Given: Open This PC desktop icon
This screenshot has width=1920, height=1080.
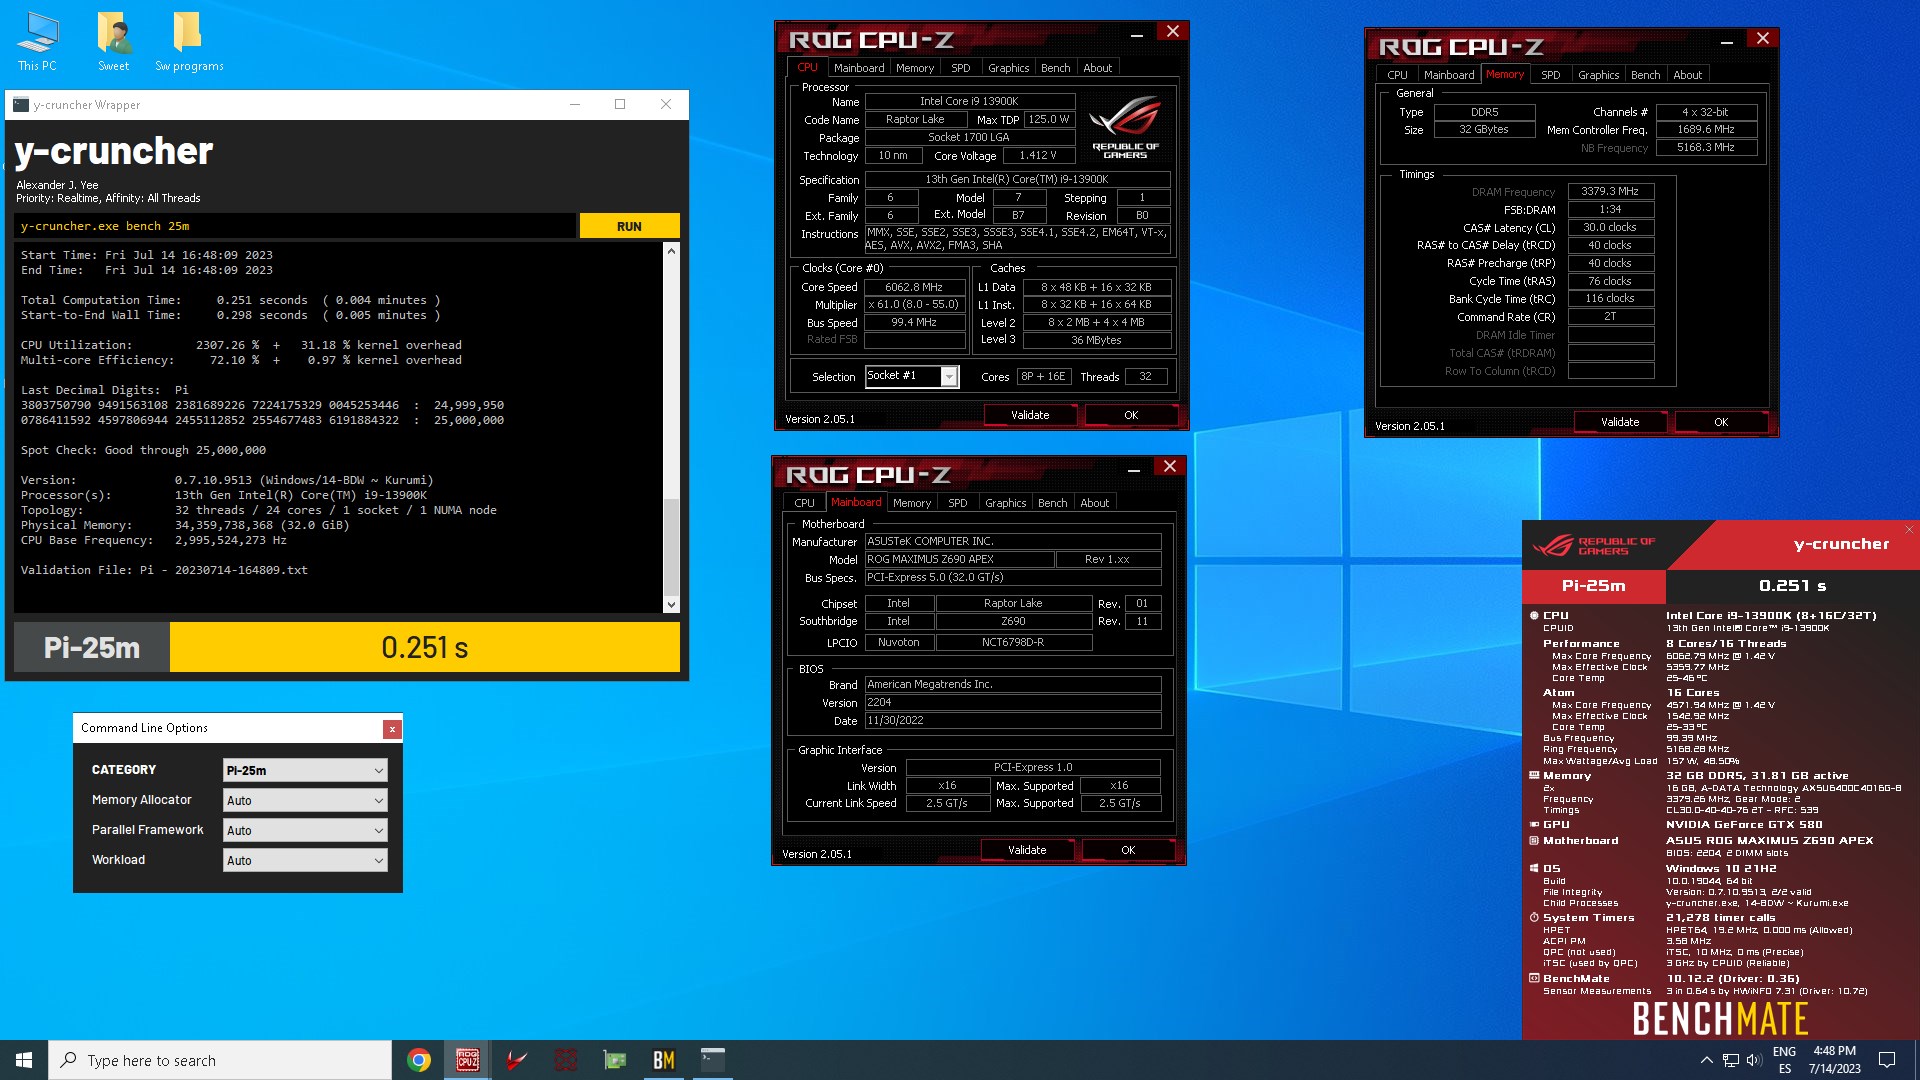Looking at the screenshot, I should (x=37, y=42).
